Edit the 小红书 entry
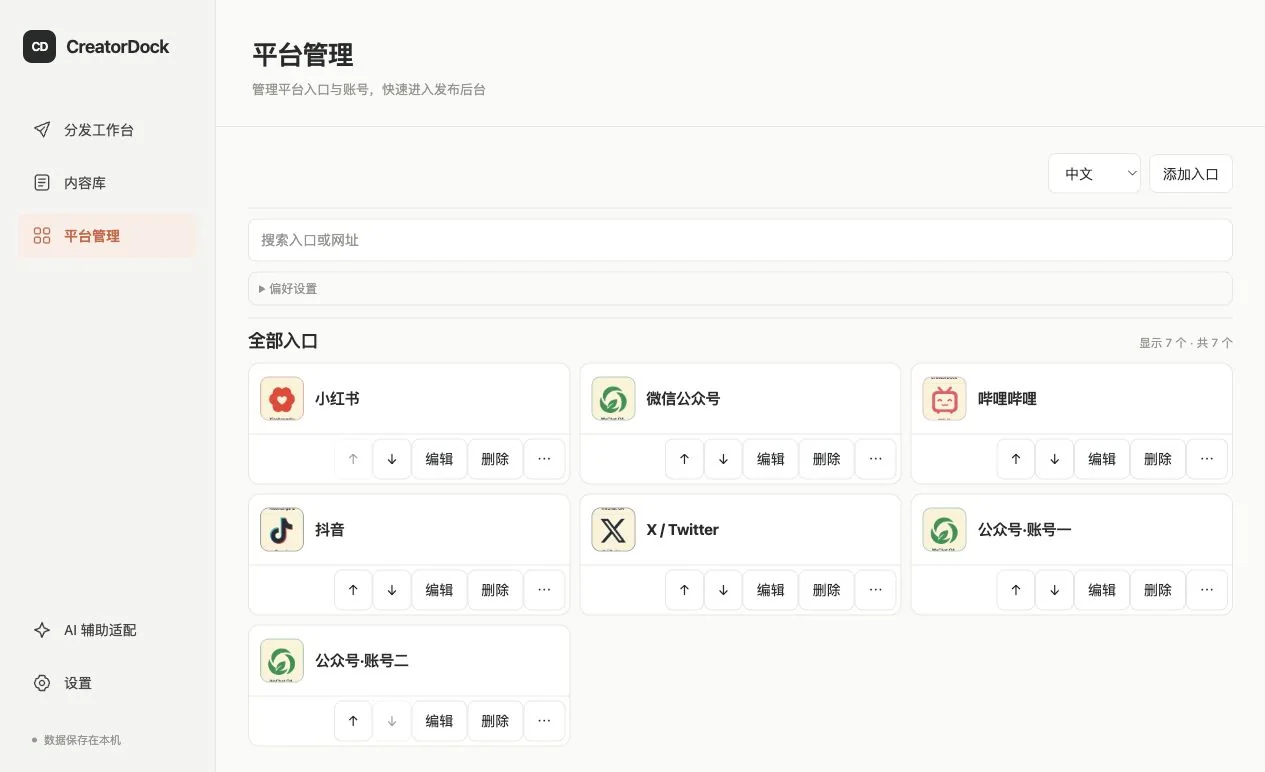This screenshot has height=772, width=1265. [x=439, y=459]
